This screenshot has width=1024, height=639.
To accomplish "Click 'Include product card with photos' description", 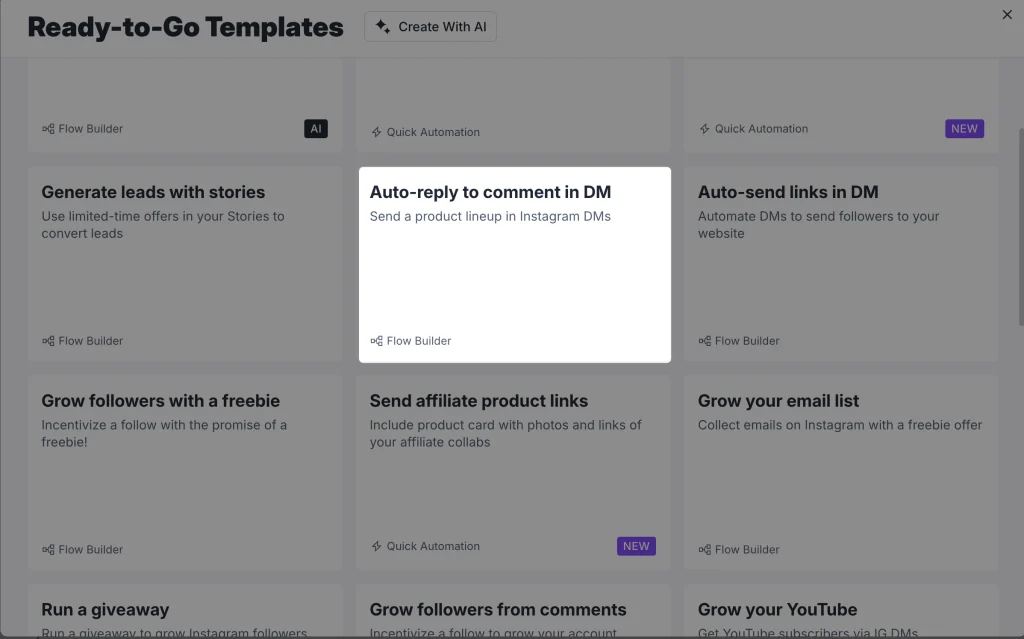I will coord(505,433).
